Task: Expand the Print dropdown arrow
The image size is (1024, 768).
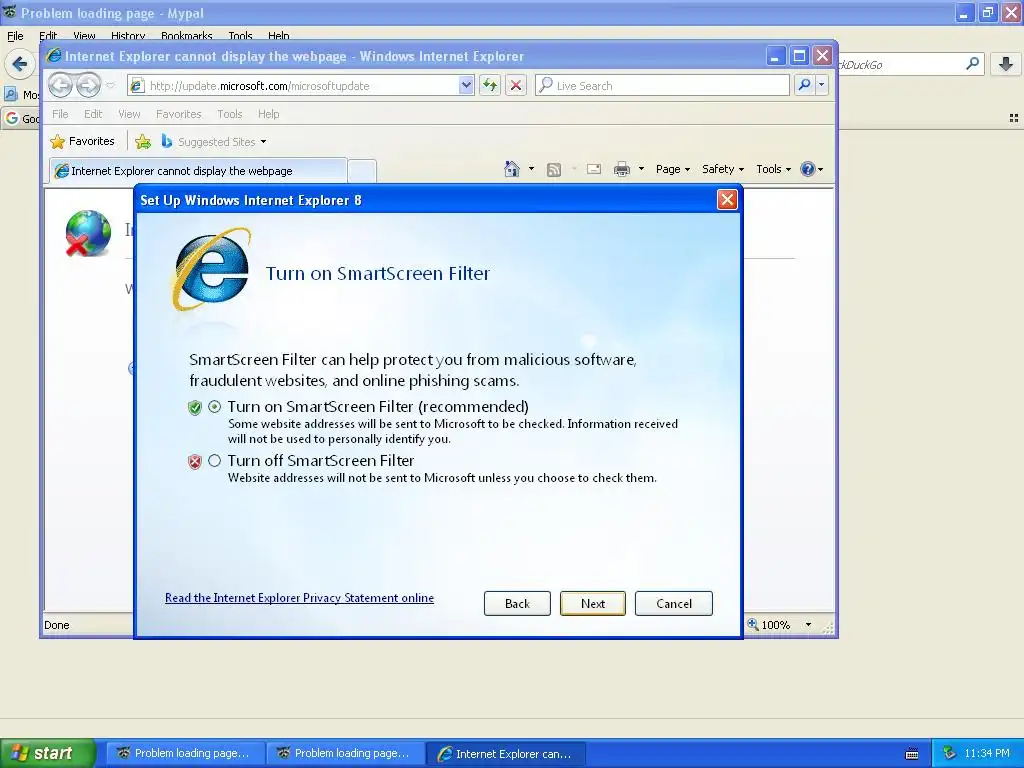Action: tap(641, 169)
